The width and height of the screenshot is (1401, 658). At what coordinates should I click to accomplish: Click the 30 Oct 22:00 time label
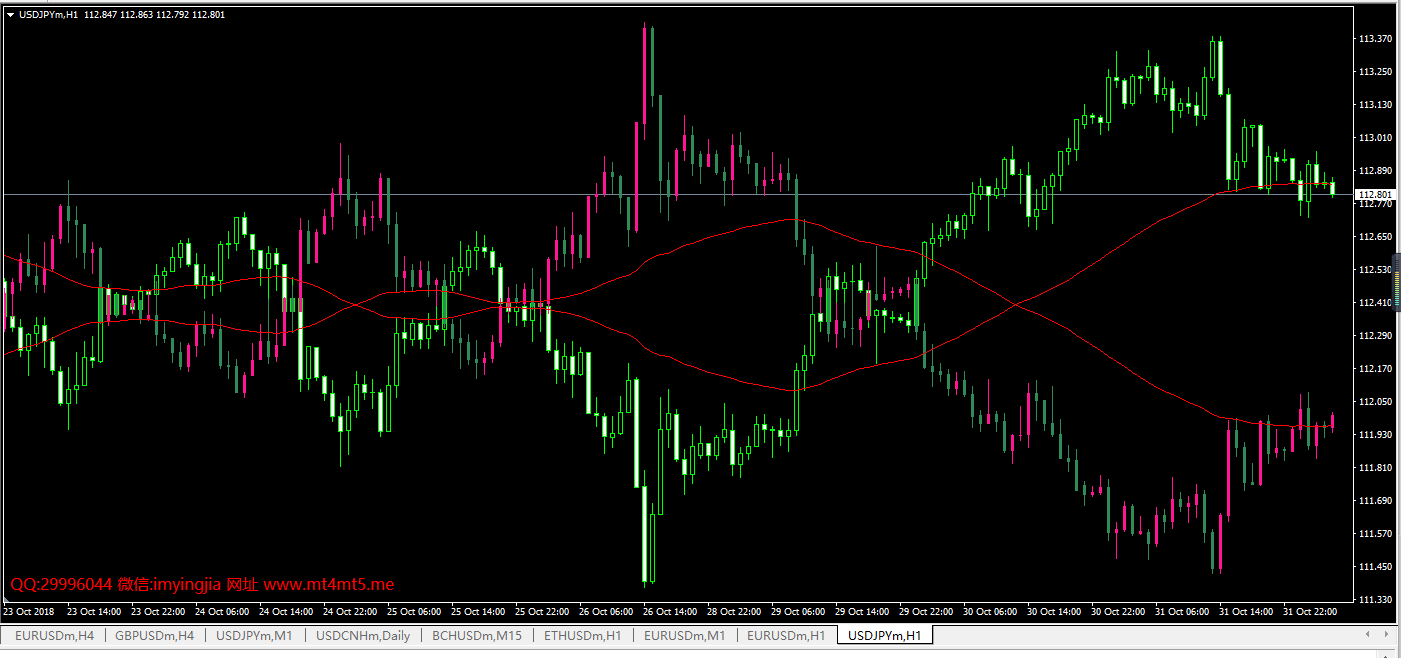1118,611
